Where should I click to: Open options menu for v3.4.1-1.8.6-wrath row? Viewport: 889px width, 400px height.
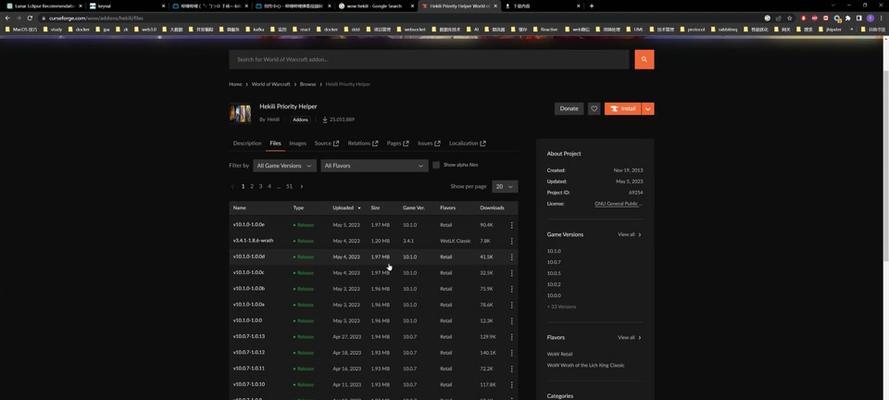pos(511,241)
